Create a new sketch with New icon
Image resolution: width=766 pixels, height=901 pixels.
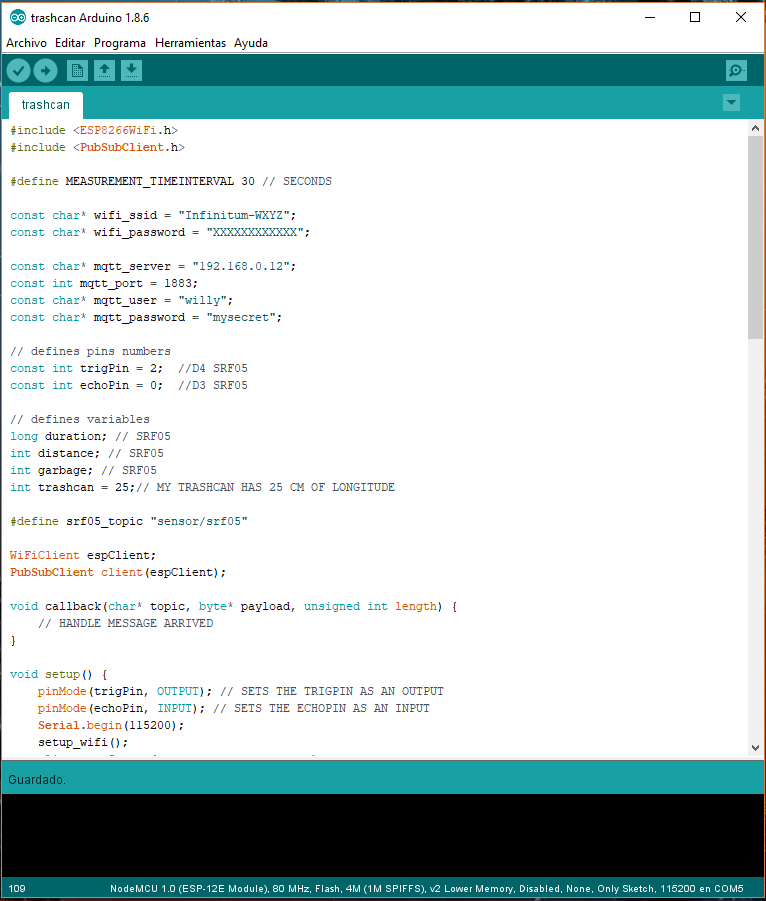click(77, 70)
